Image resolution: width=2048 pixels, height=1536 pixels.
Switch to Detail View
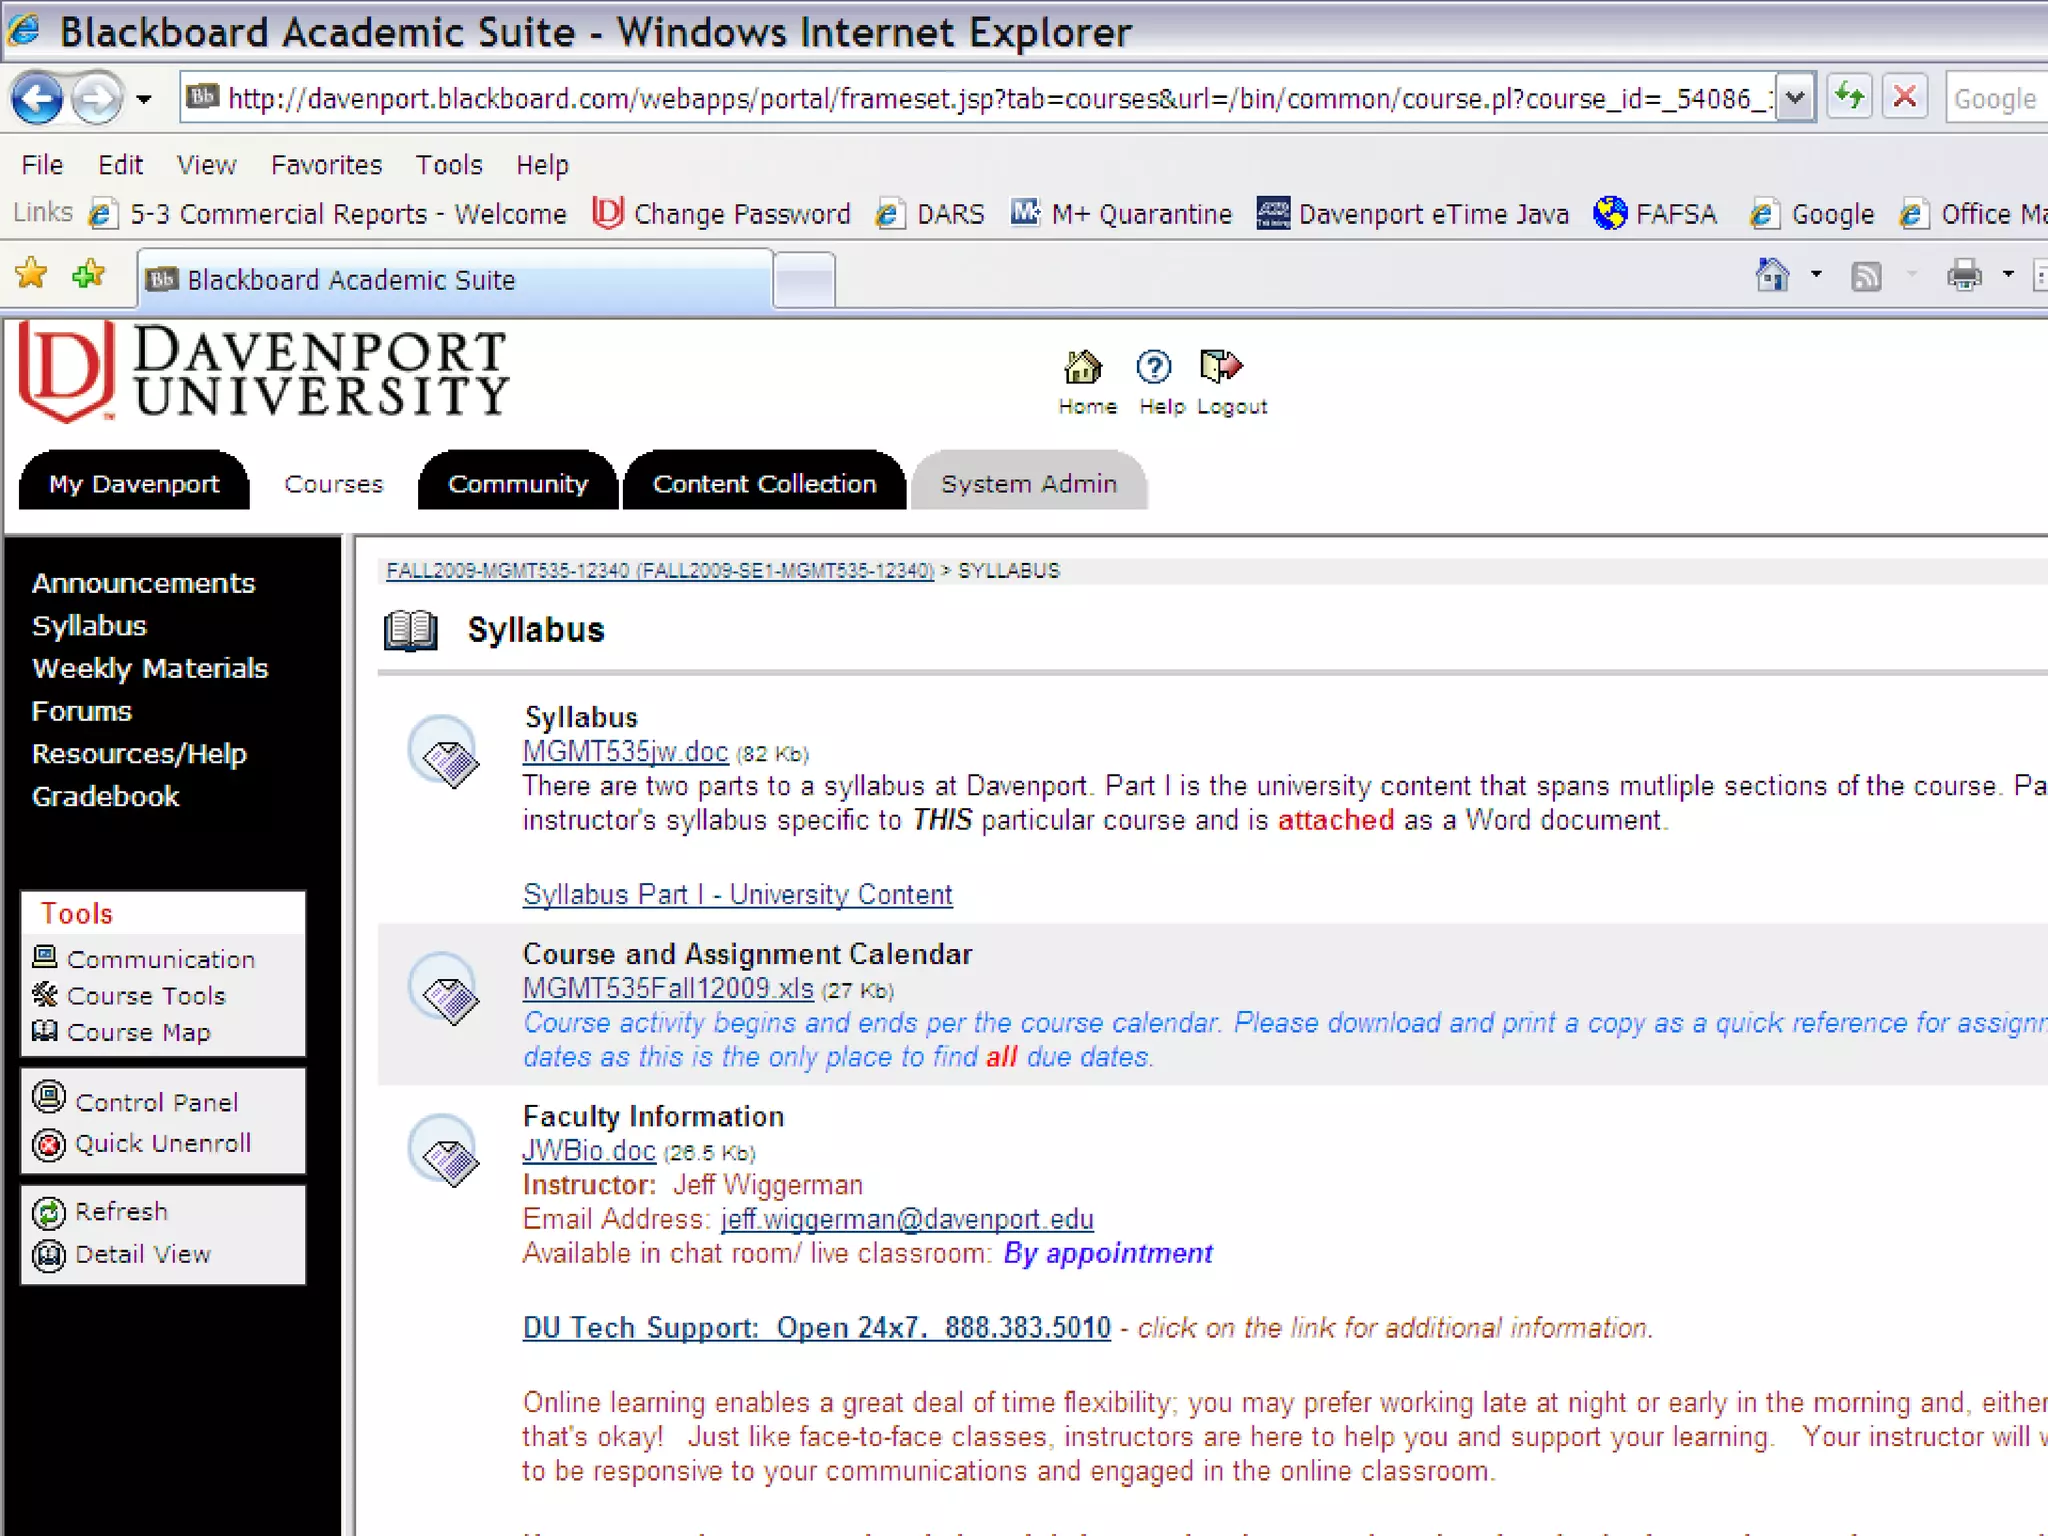tap(142, 1254)
